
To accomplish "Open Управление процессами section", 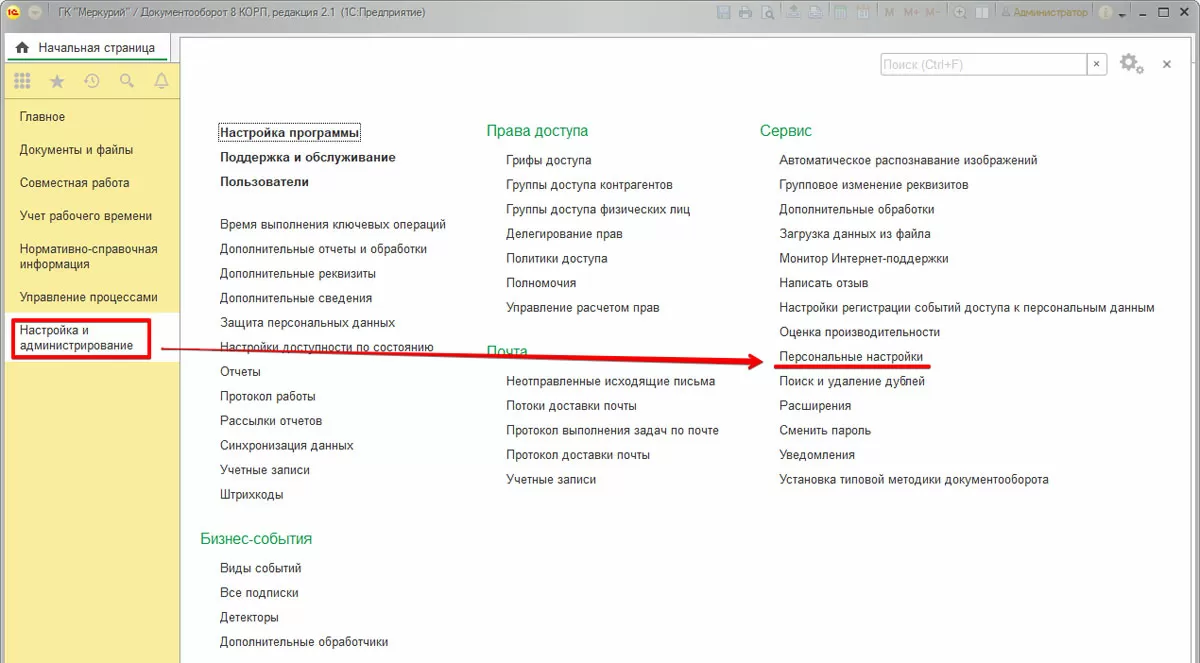I will pyautogui.click(x=90, y=297).
